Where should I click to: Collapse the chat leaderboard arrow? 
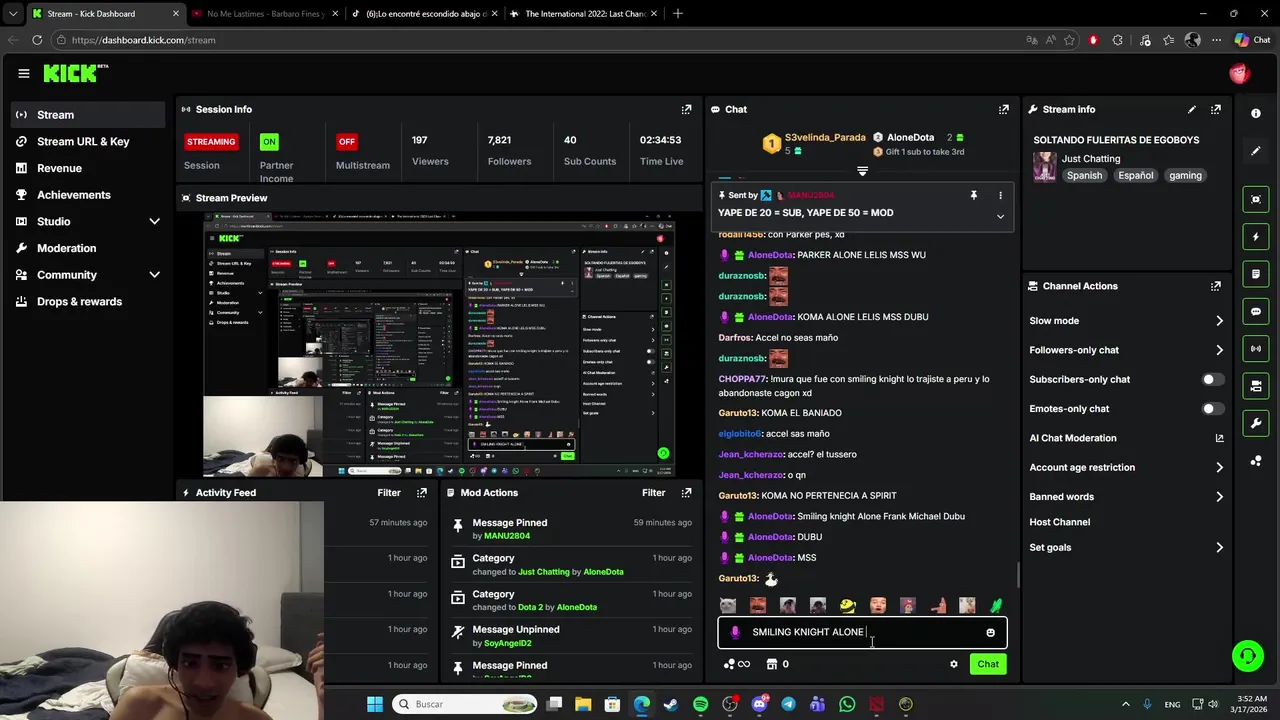tap(862, 171)
